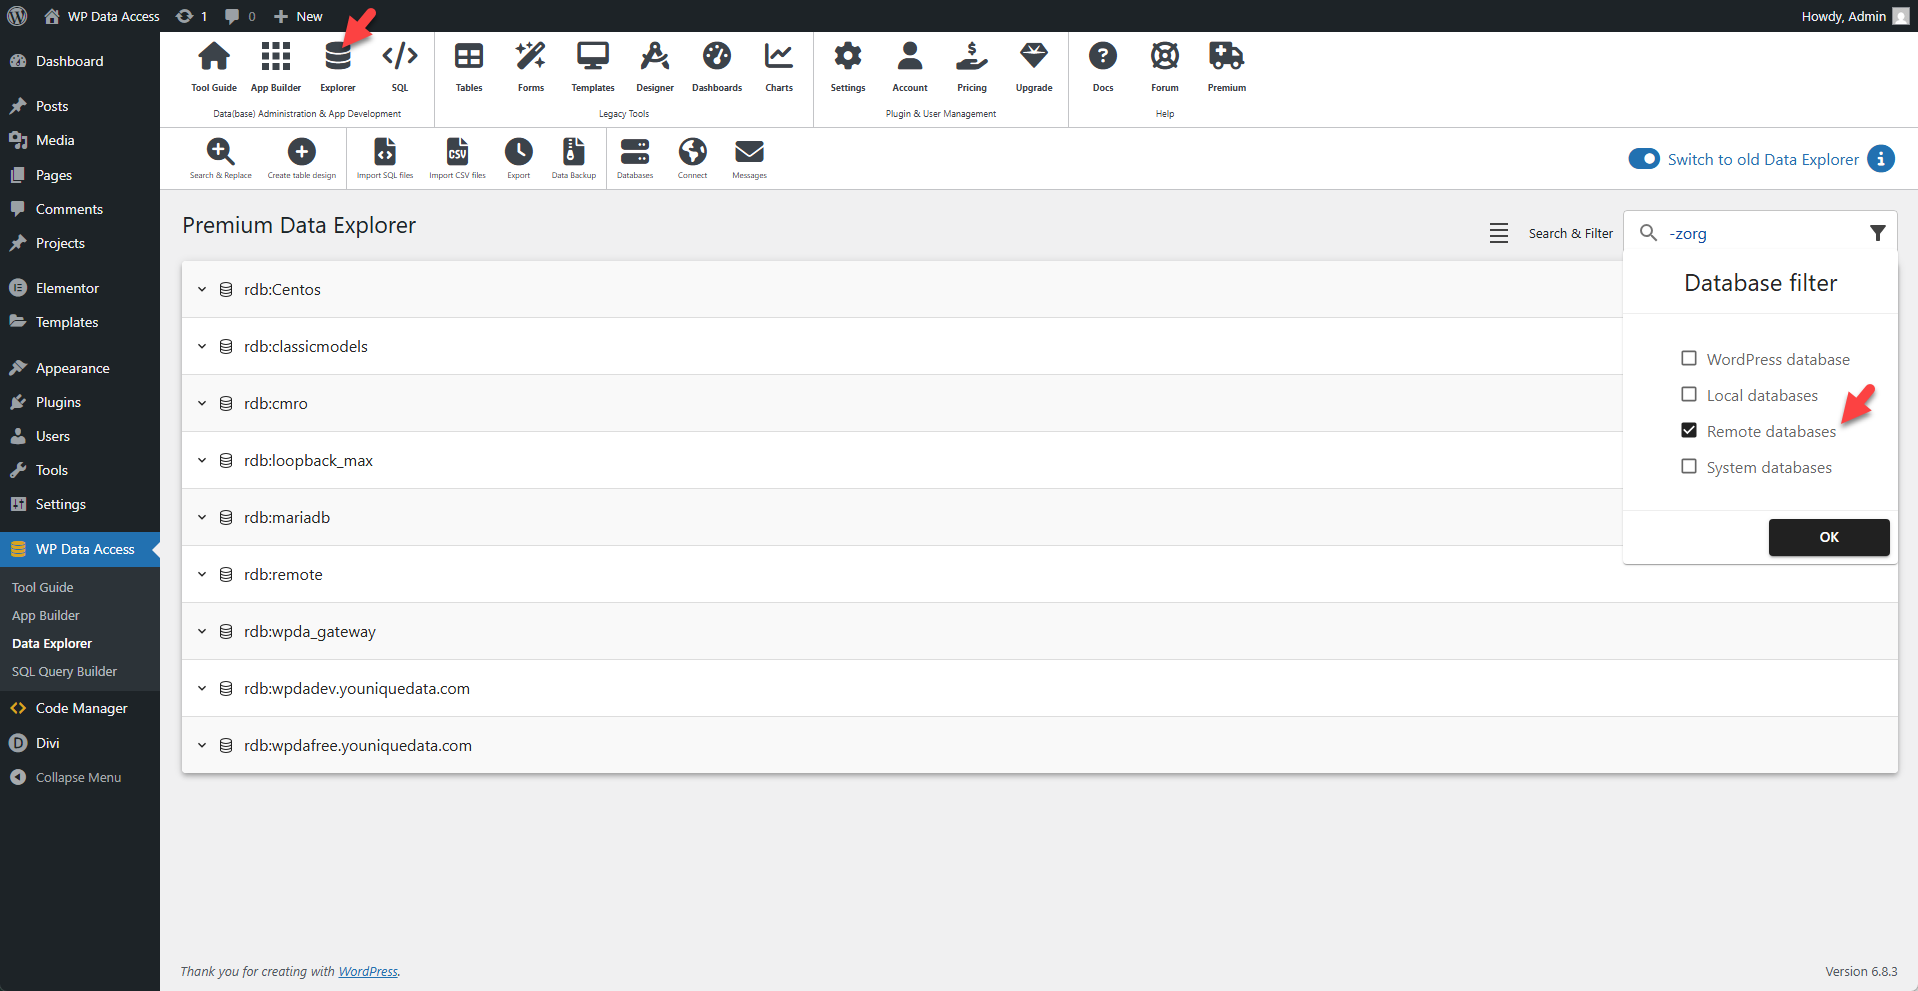The height and width of the screenshot is (991, 1918).
Task: Uncheck Remote databases in the filter
Action: pyautogui.click(x=1689, y=430)
